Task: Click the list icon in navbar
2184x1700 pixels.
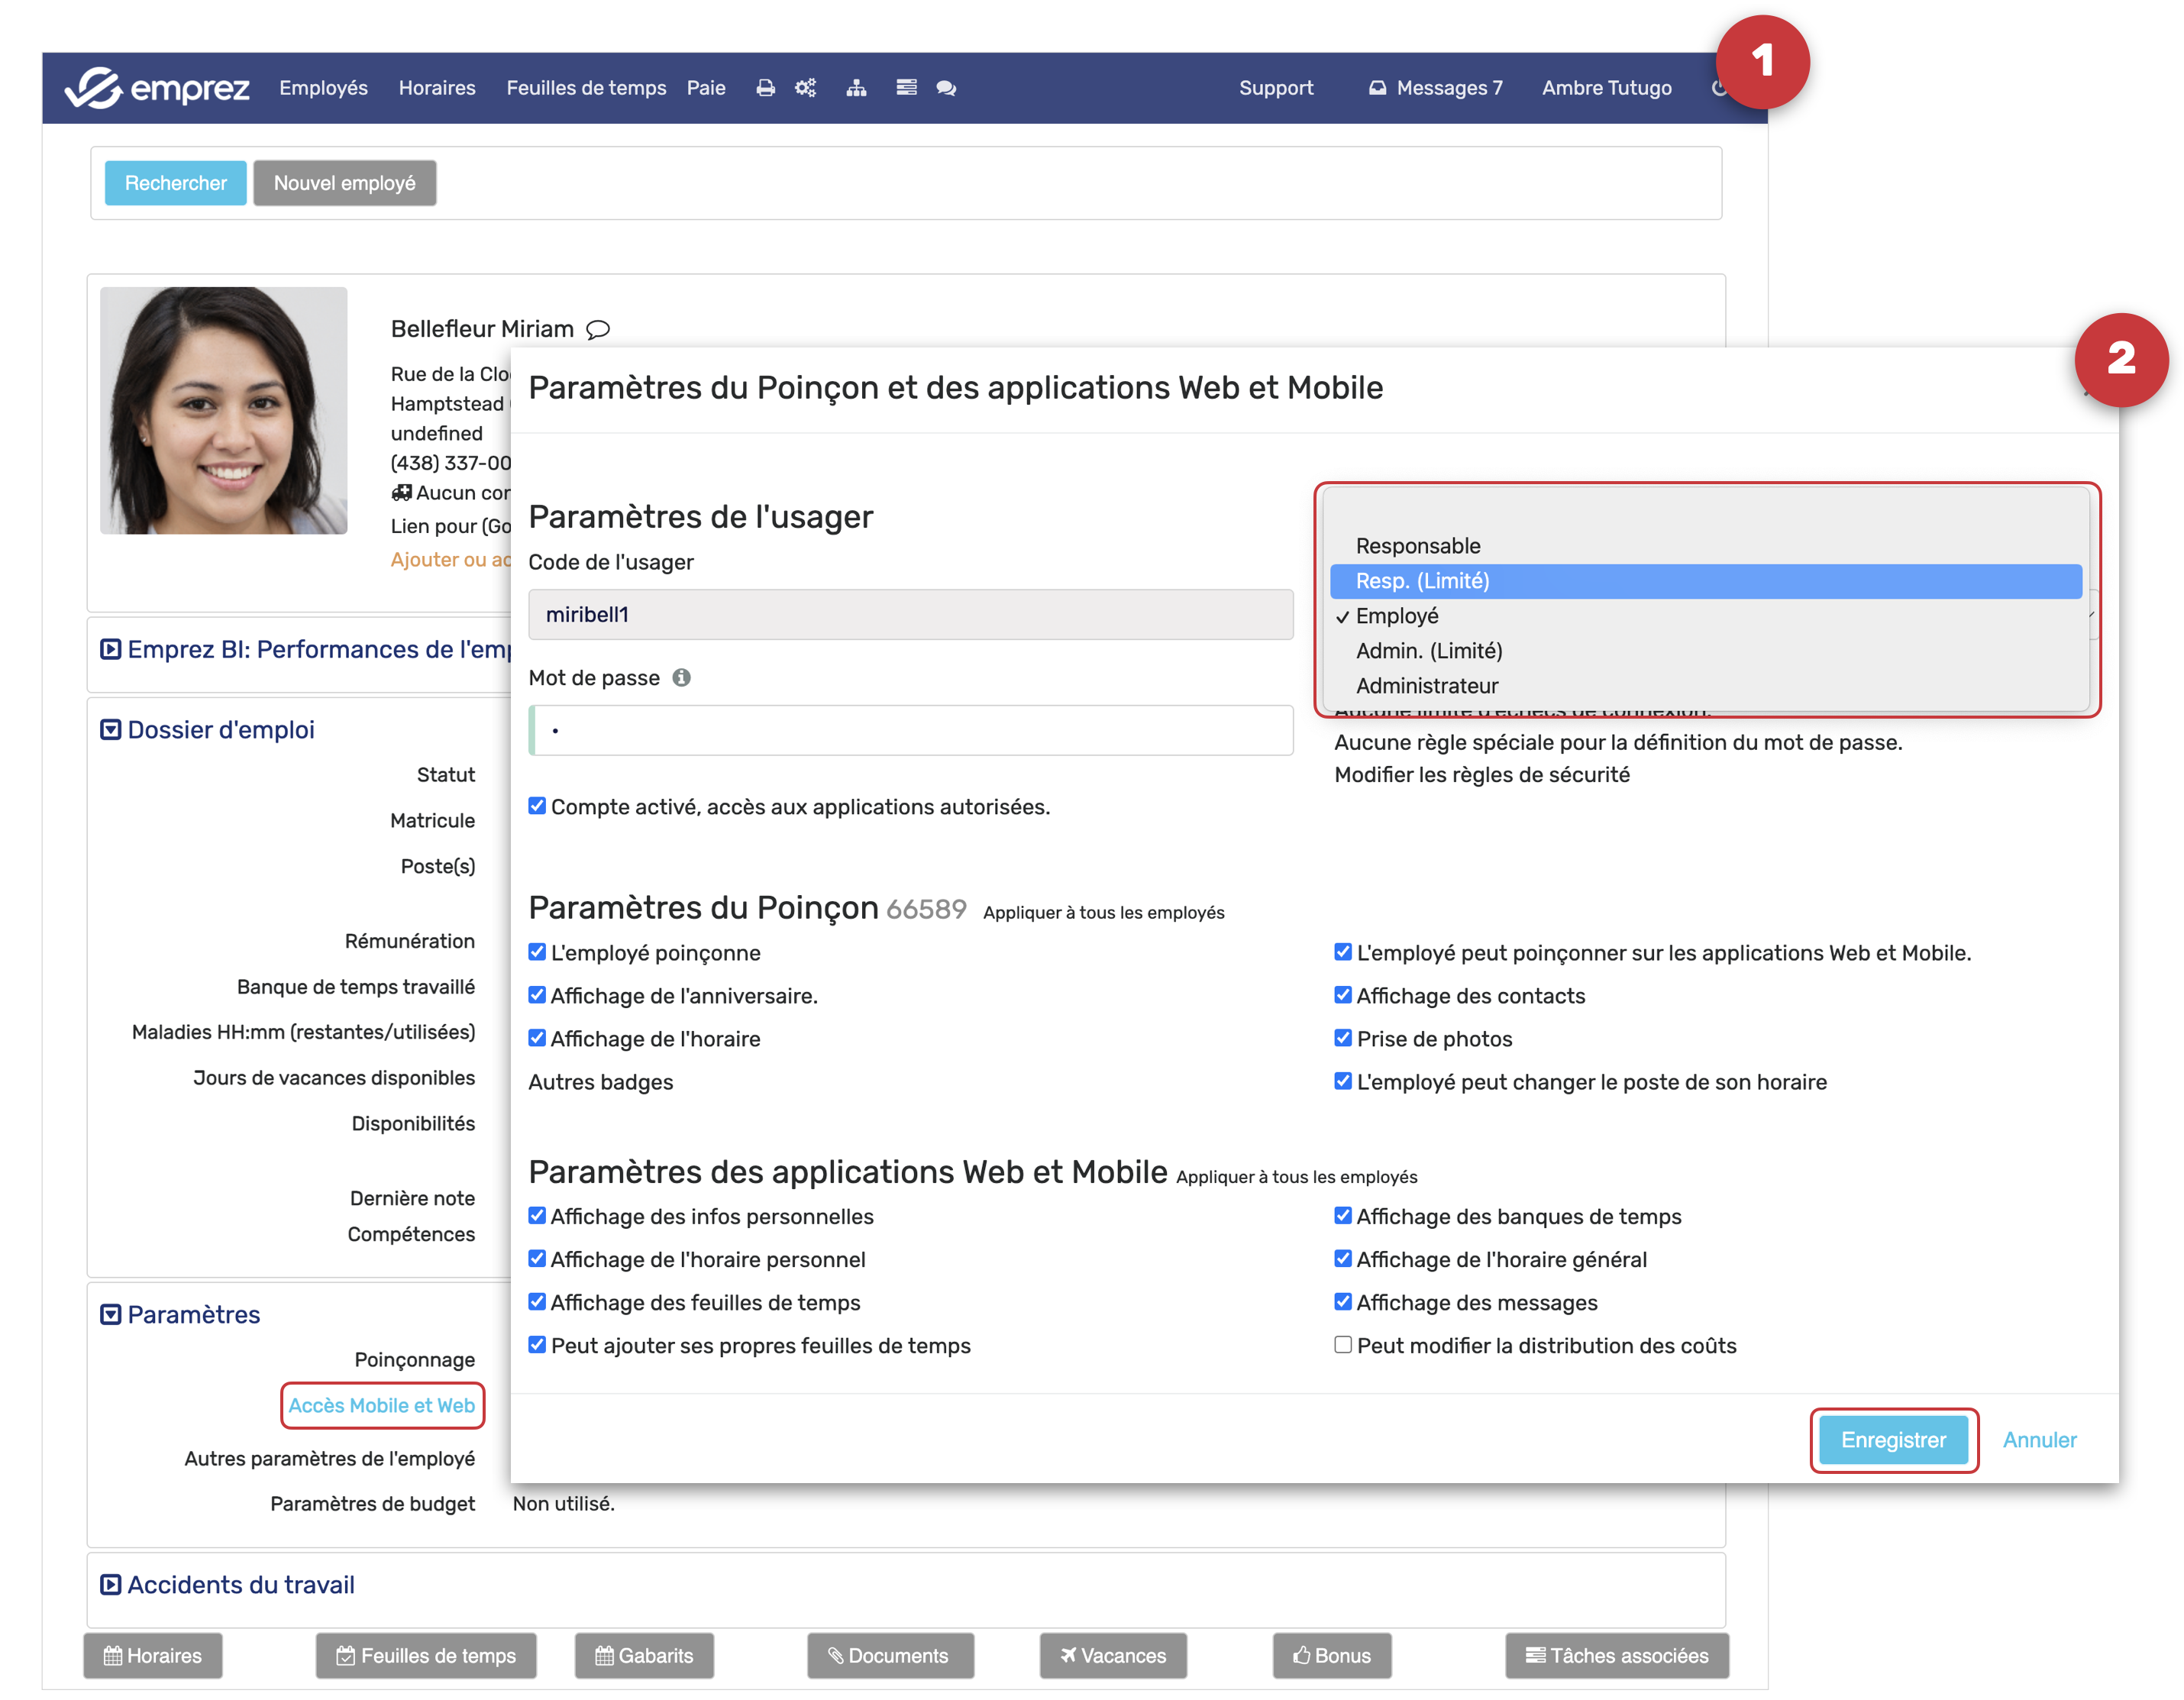Action: point(906,88)
